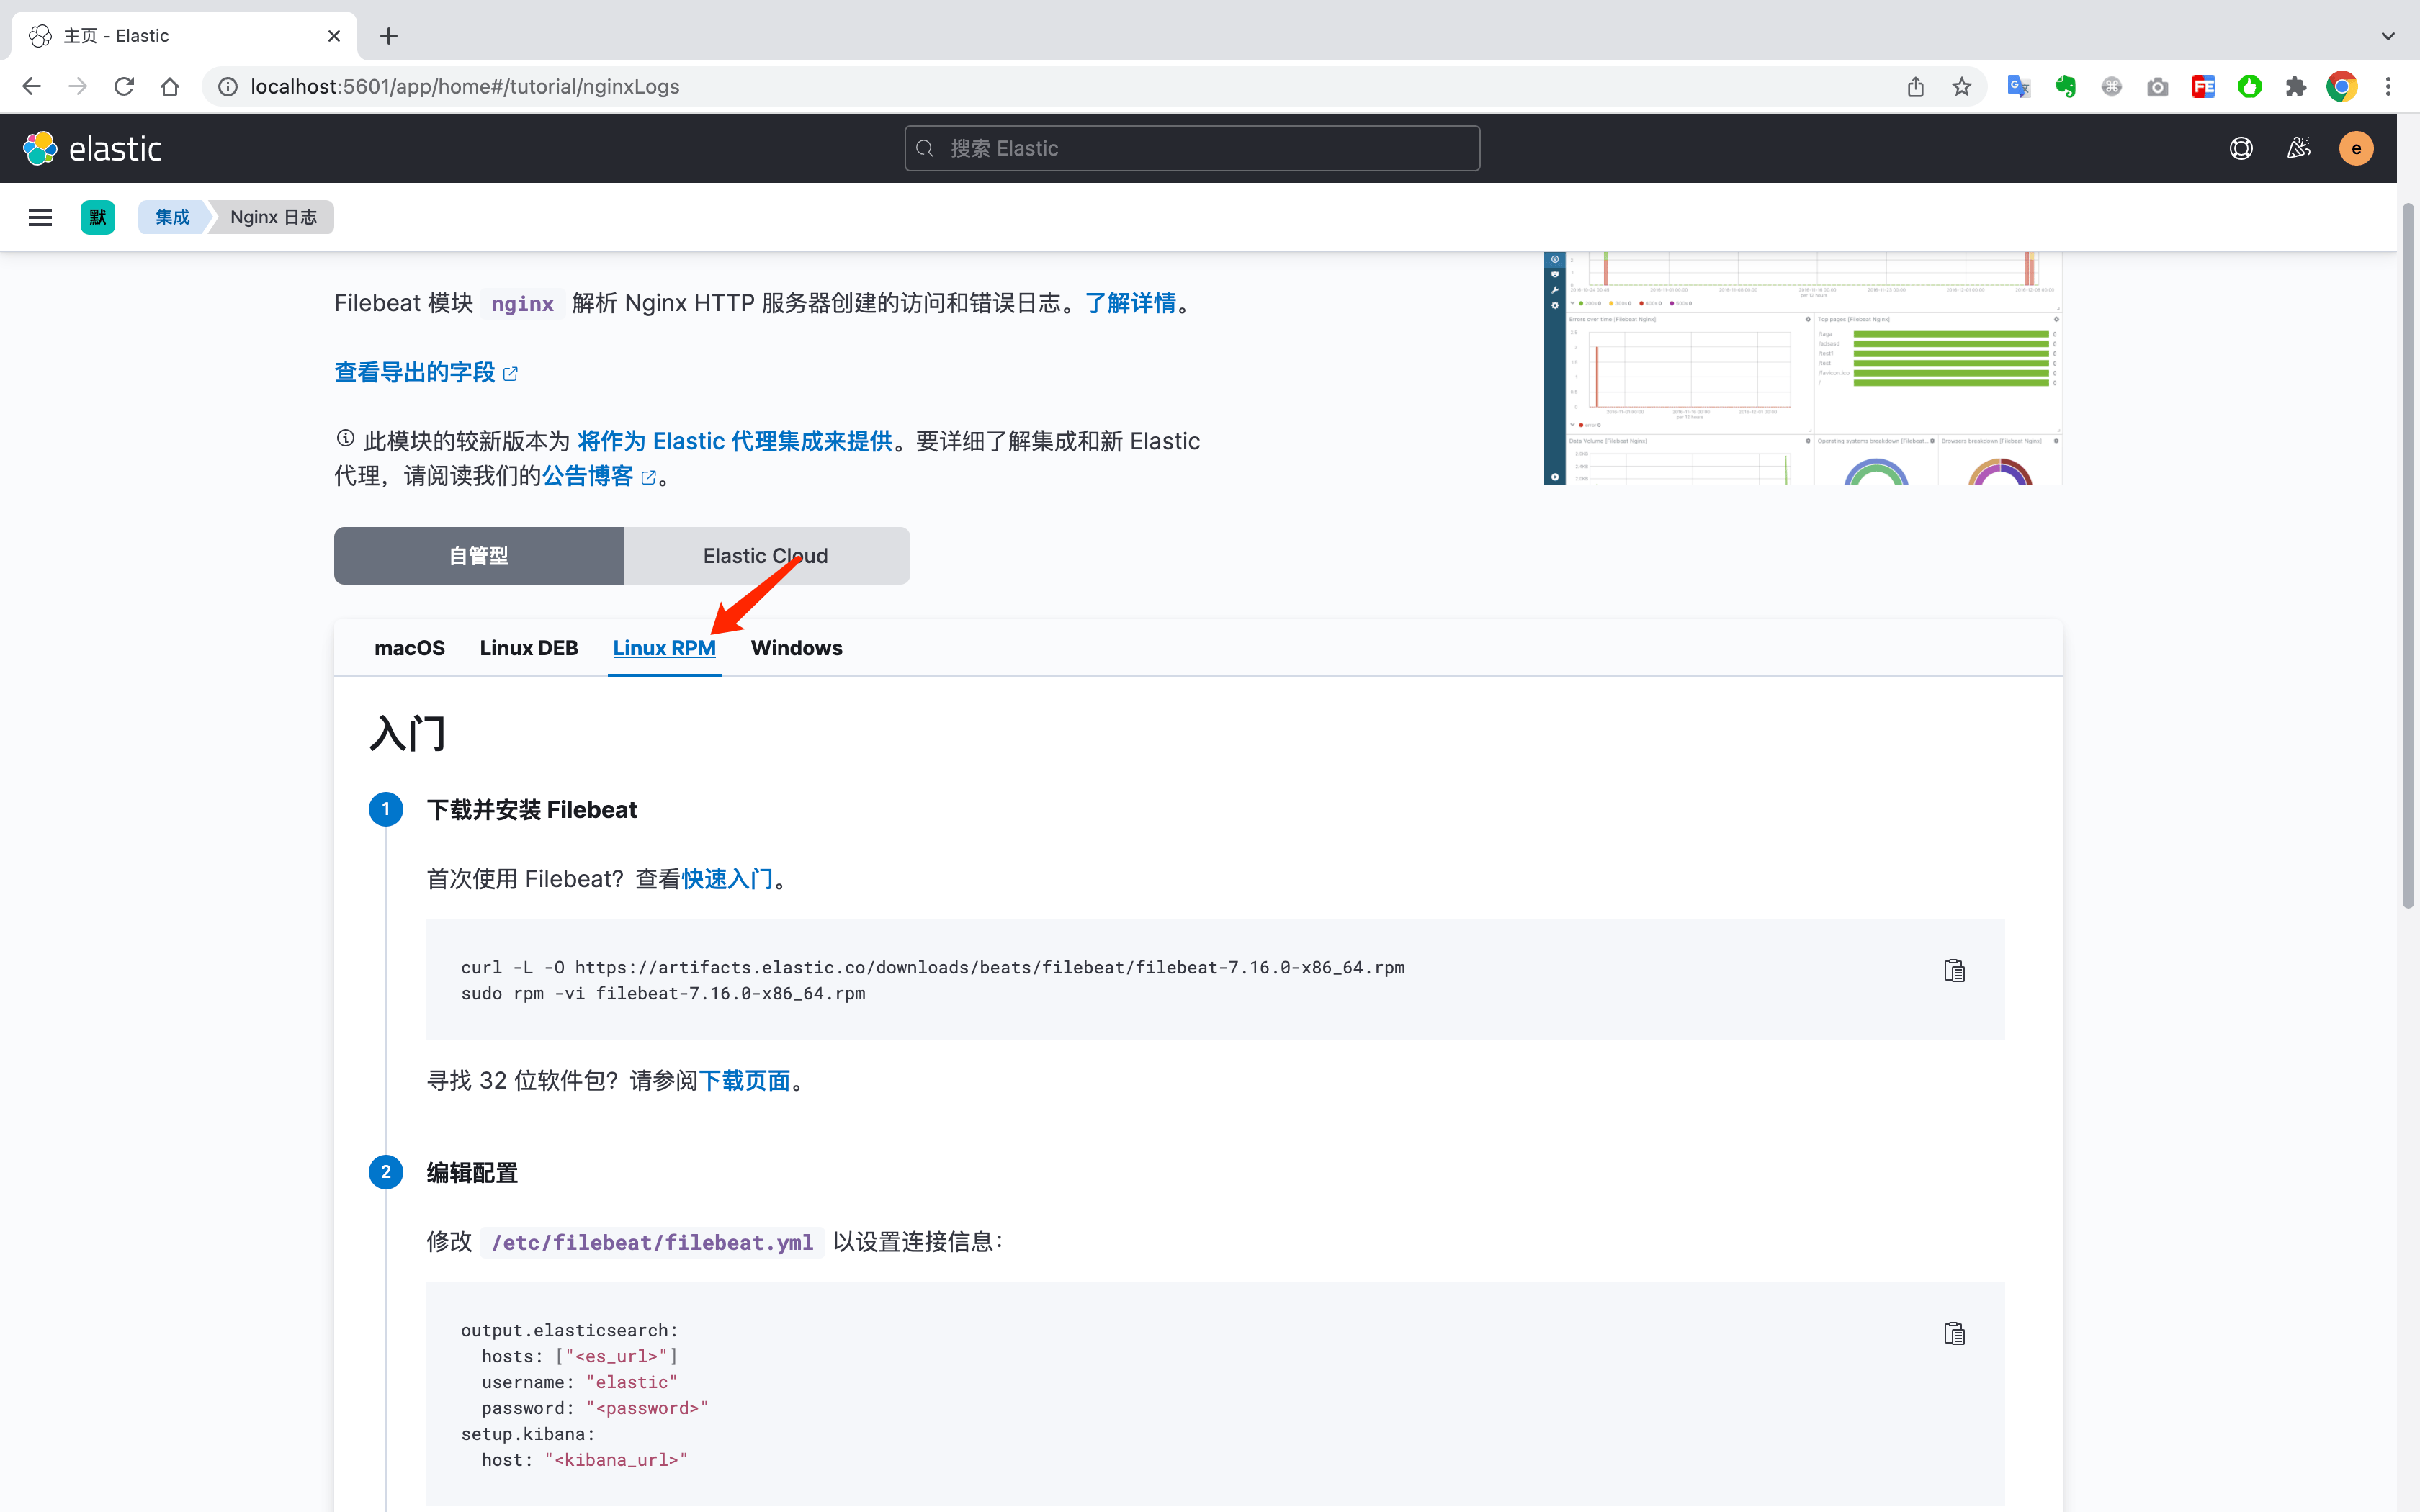The width and height of the screenshot is (2420, 1512).
Task: Select the self-managed 自管型 option
Action: [479, 556]
